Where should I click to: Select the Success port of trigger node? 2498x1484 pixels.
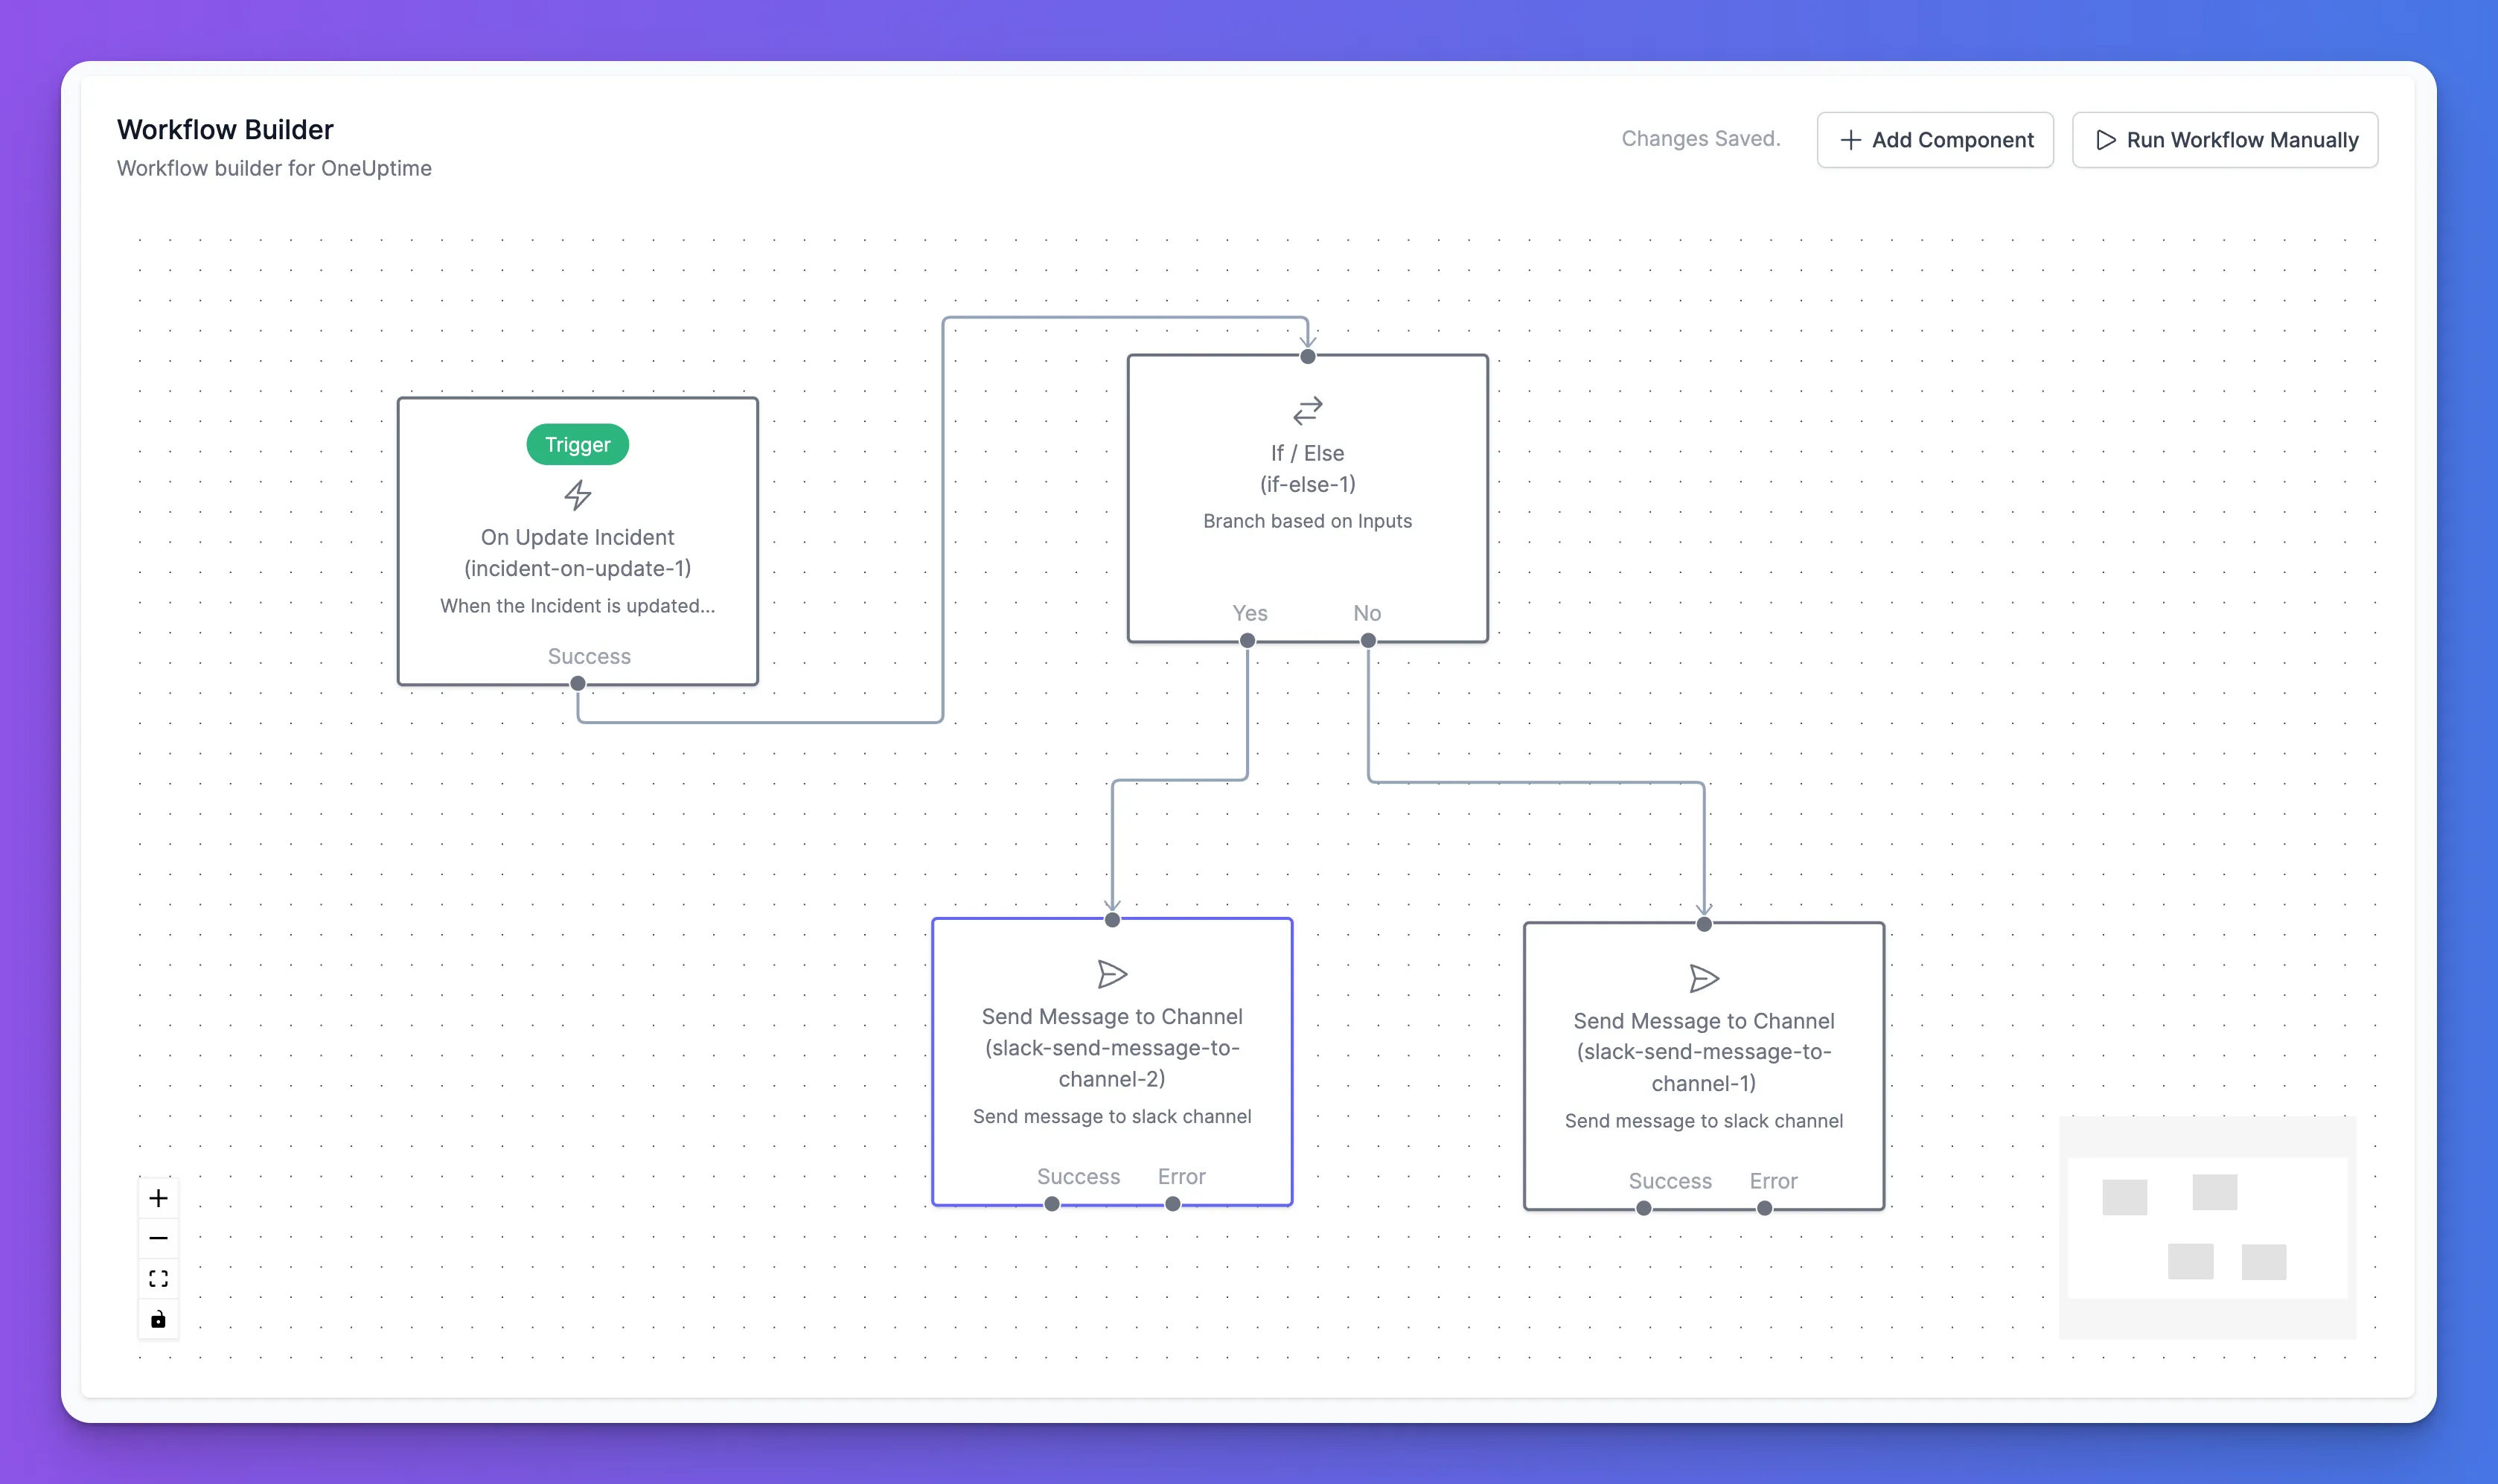point(578,684)
